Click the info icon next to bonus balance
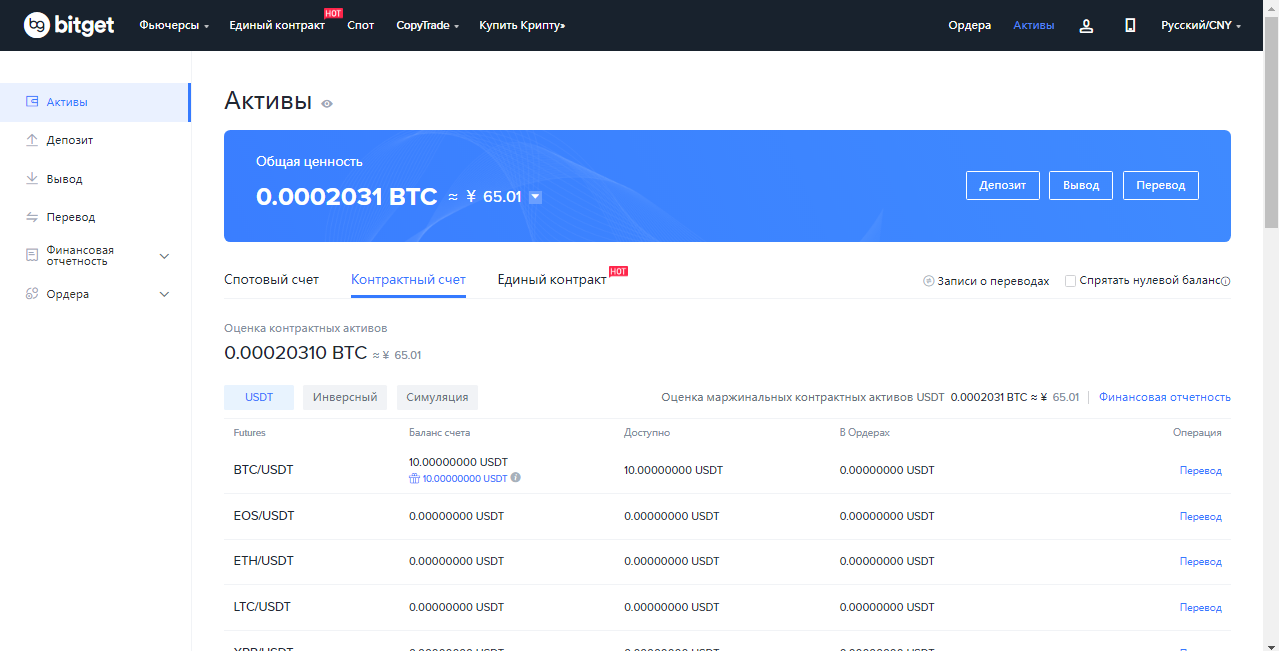Screen dimensions: 1279x651 click(x=516, y=478)
